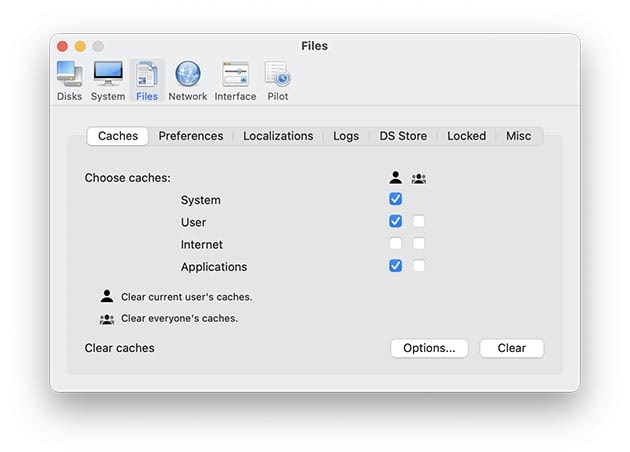The height and width of the screenshot is (452, 630).
Task: Click the 'Applications' cache row label
Action: click(214, 267)
